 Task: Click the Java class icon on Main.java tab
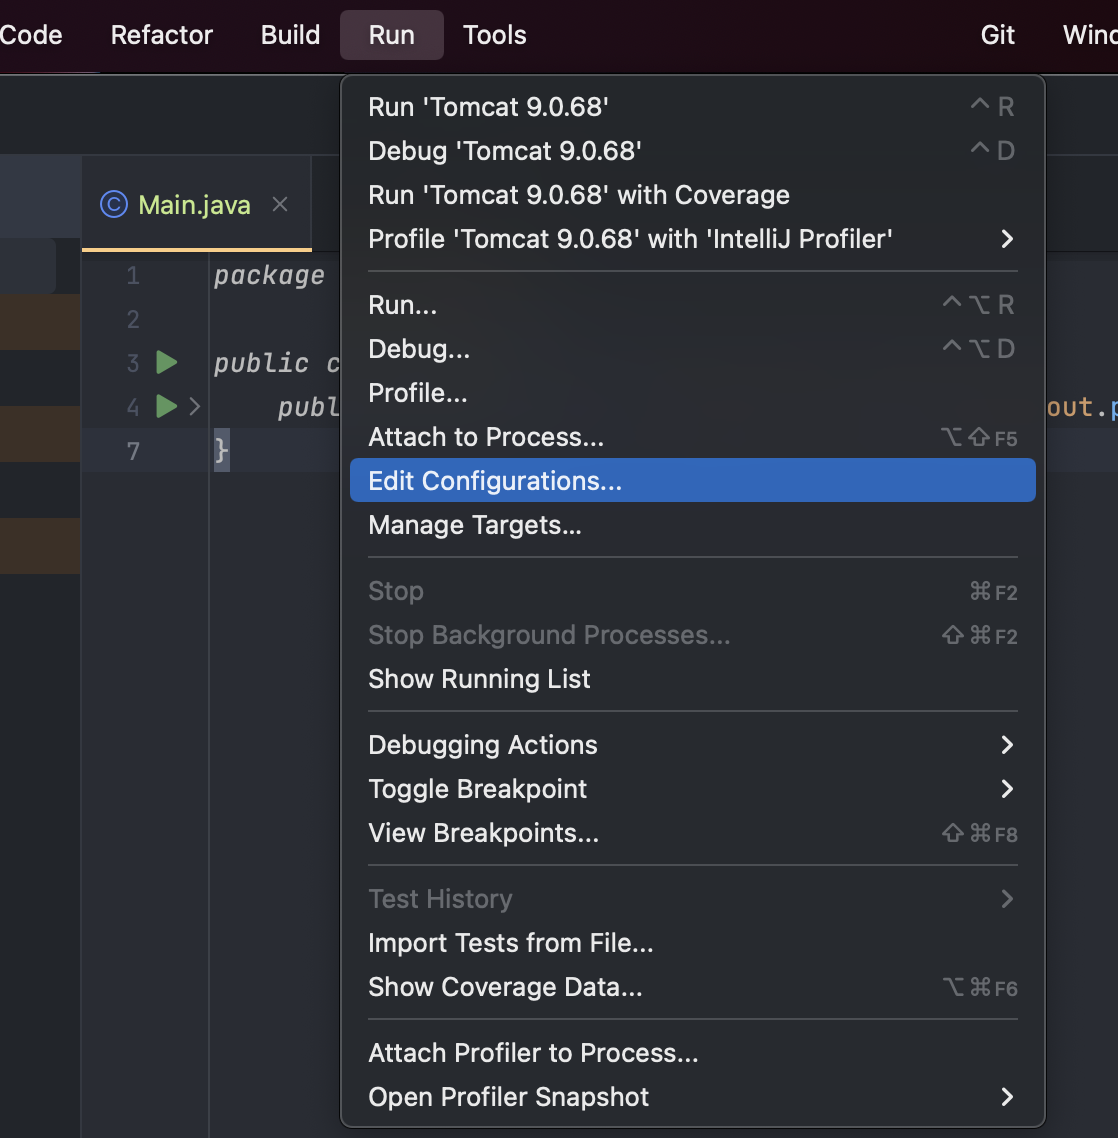(x=114, y=205)
